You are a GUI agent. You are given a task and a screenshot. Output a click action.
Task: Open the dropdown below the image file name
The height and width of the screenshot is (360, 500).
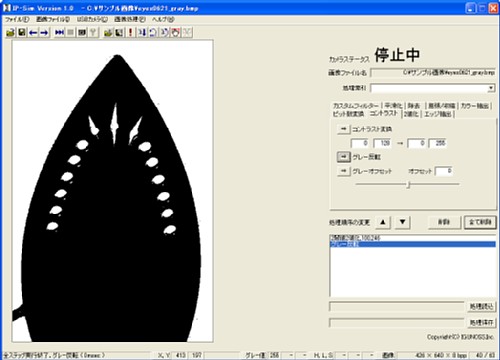coord(491,88)
